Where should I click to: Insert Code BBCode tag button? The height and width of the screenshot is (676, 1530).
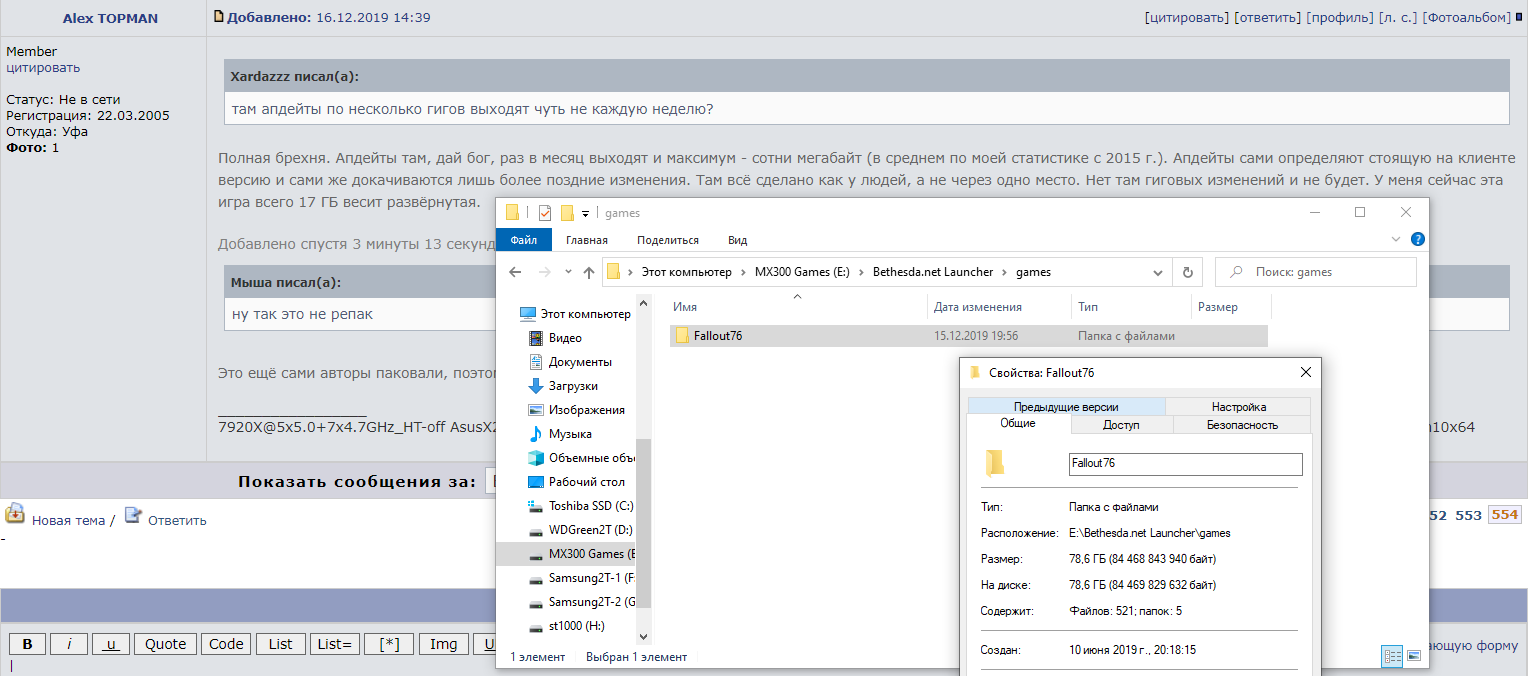(x=226, y=644)
